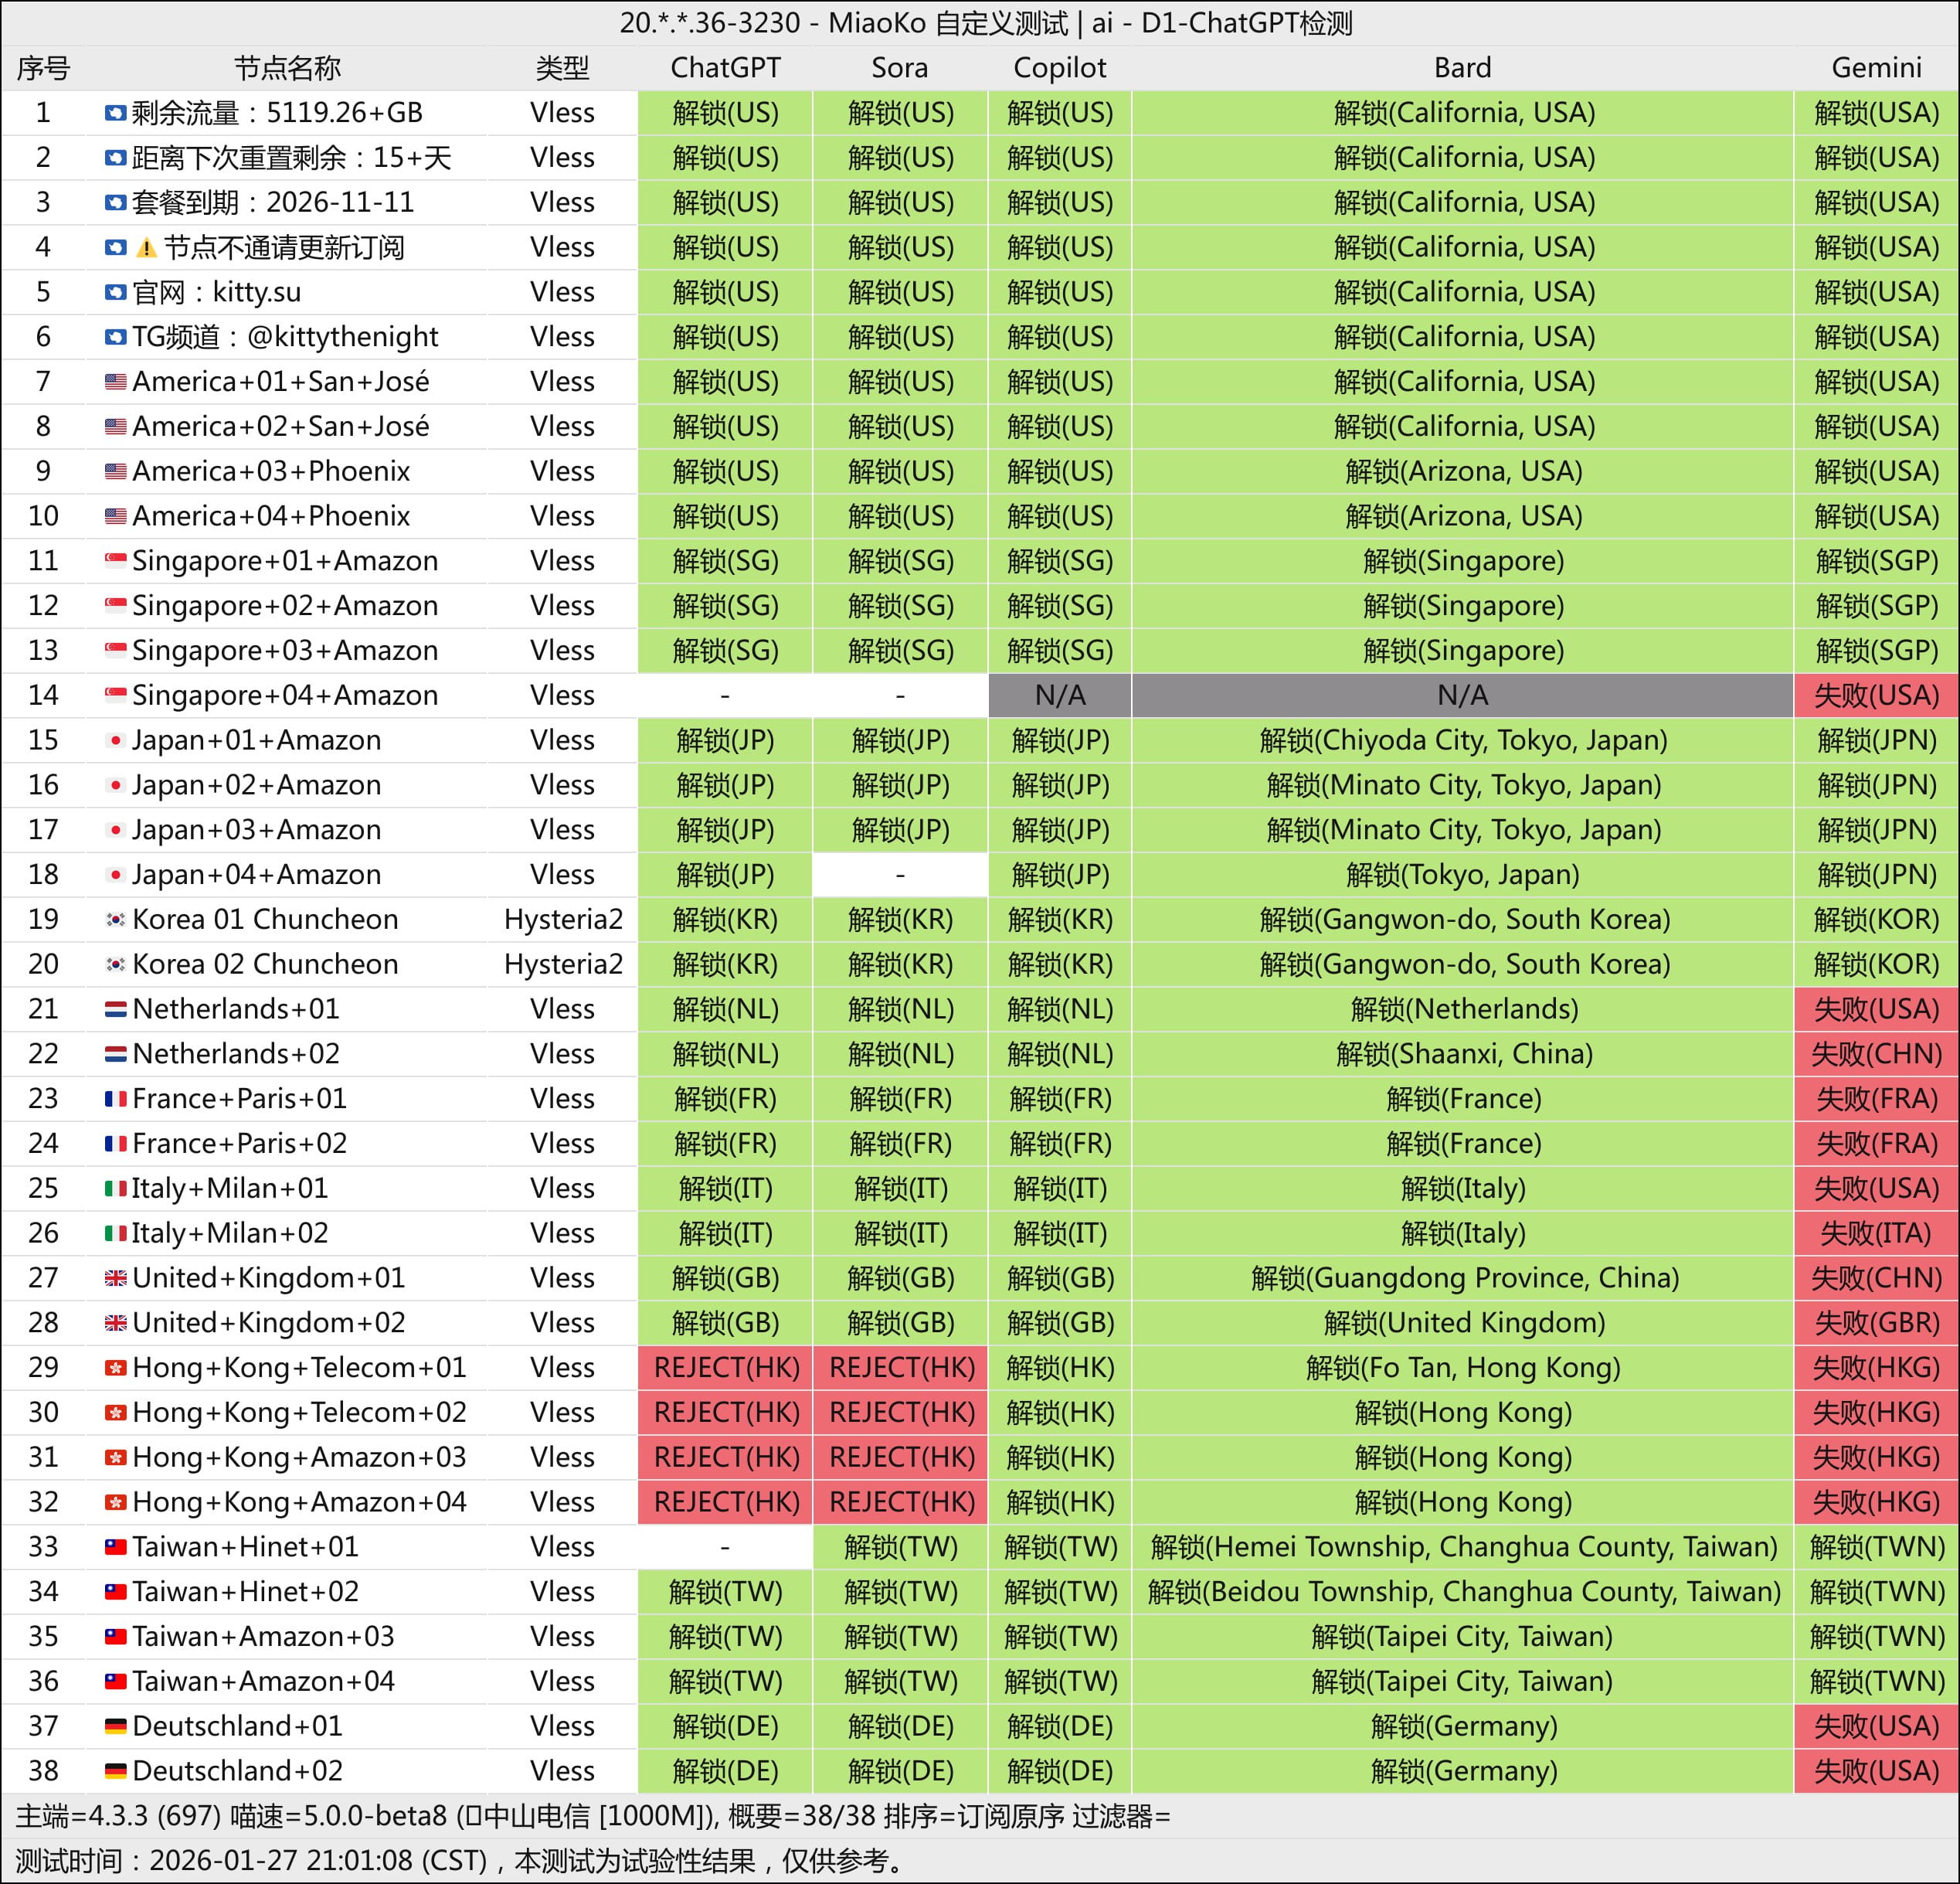Click the 节点名称 column header
The height and width of the screenshot is (1884, 1960).
287,68
